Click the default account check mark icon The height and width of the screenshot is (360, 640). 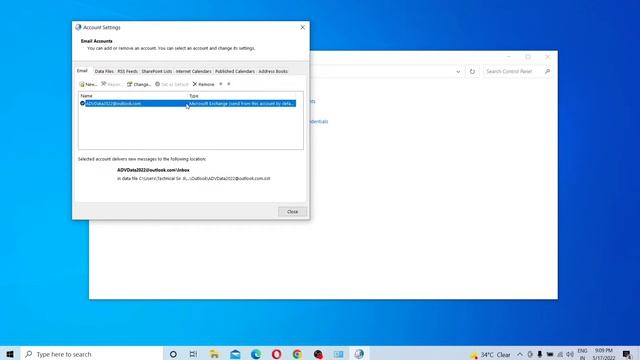click(x=82, y=103)
